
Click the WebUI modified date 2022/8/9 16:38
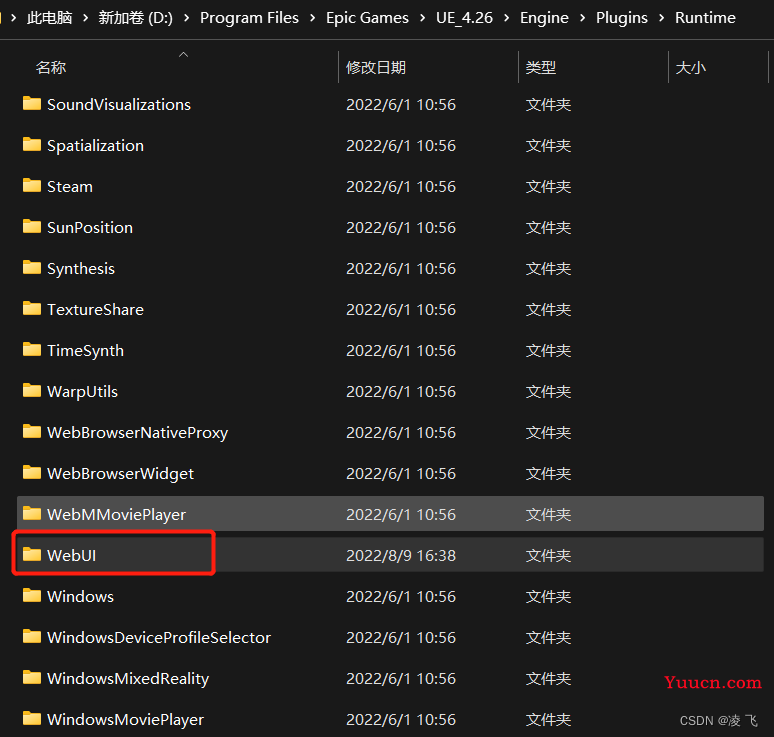tap(401, 555)
